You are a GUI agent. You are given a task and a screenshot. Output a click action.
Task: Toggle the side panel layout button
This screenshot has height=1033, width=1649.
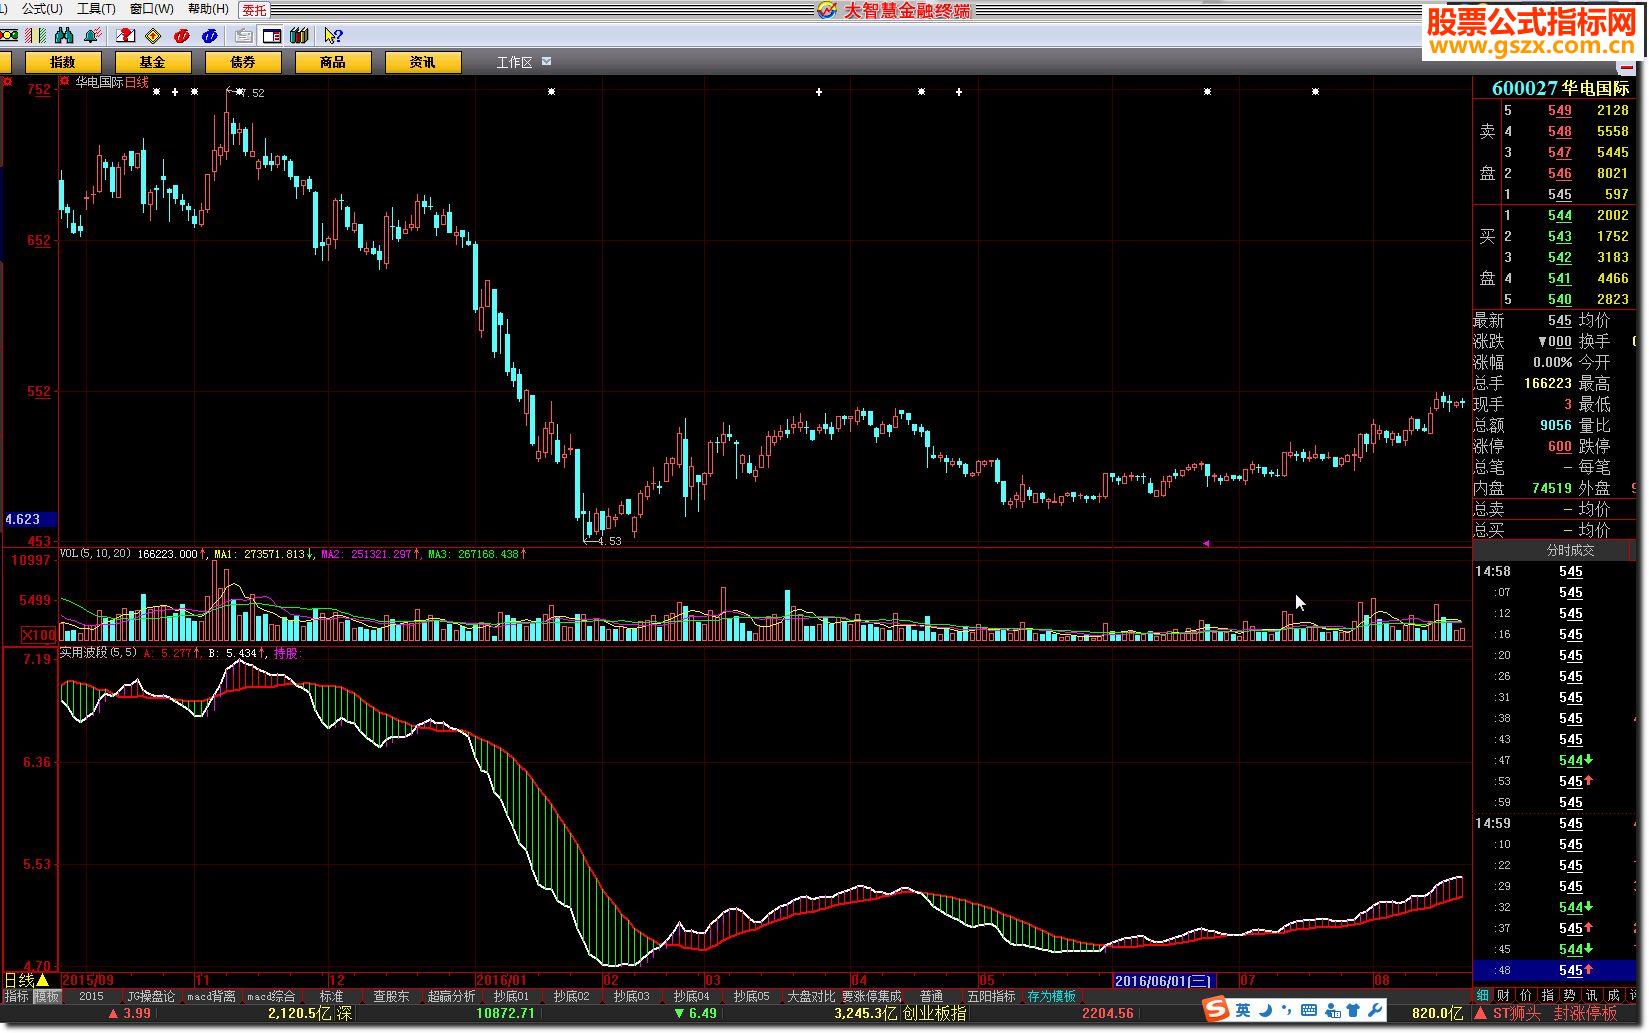pos(271,36)
